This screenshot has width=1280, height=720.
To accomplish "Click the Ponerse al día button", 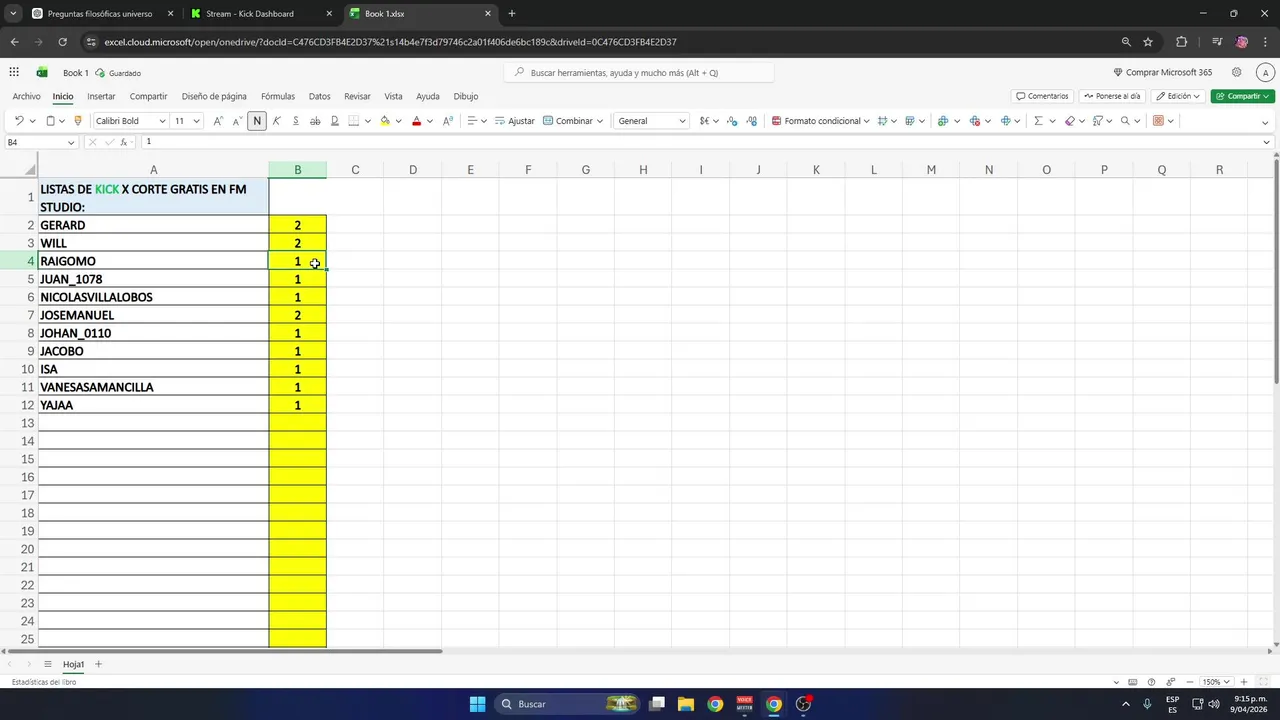I will (x=1112, y=96).
